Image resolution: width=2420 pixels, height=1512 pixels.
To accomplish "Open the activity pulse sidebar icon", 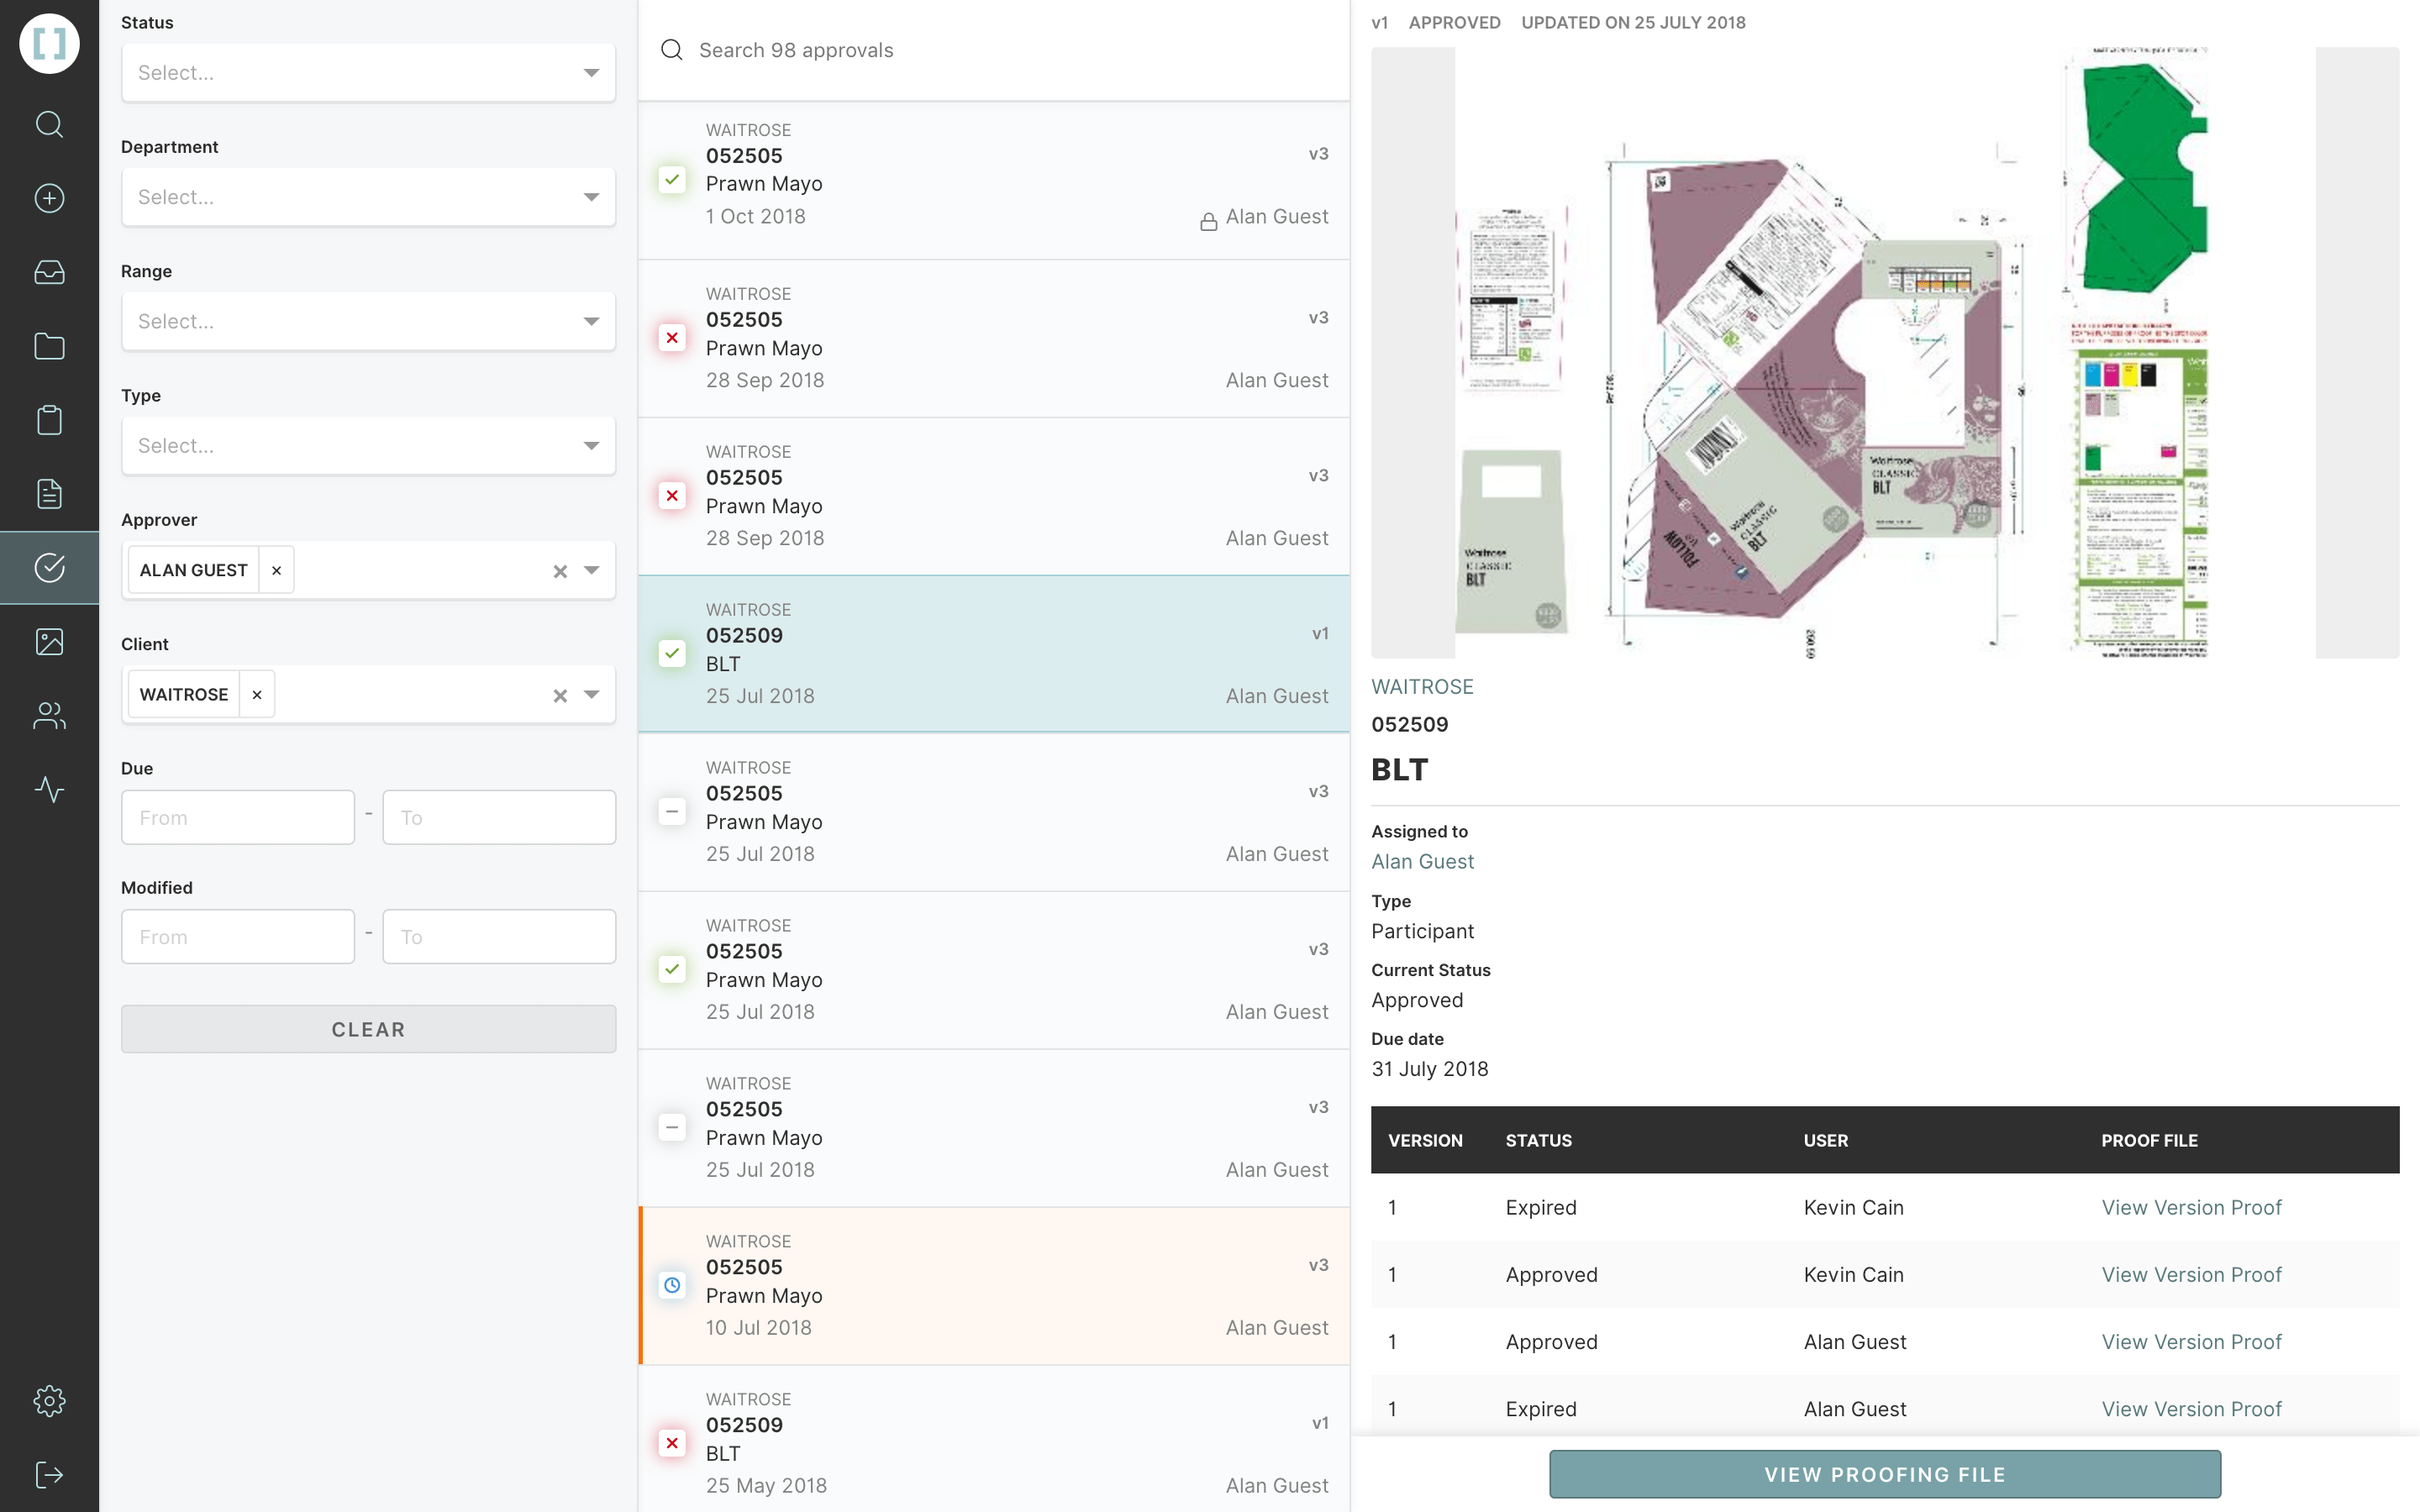I will point(49,790).
